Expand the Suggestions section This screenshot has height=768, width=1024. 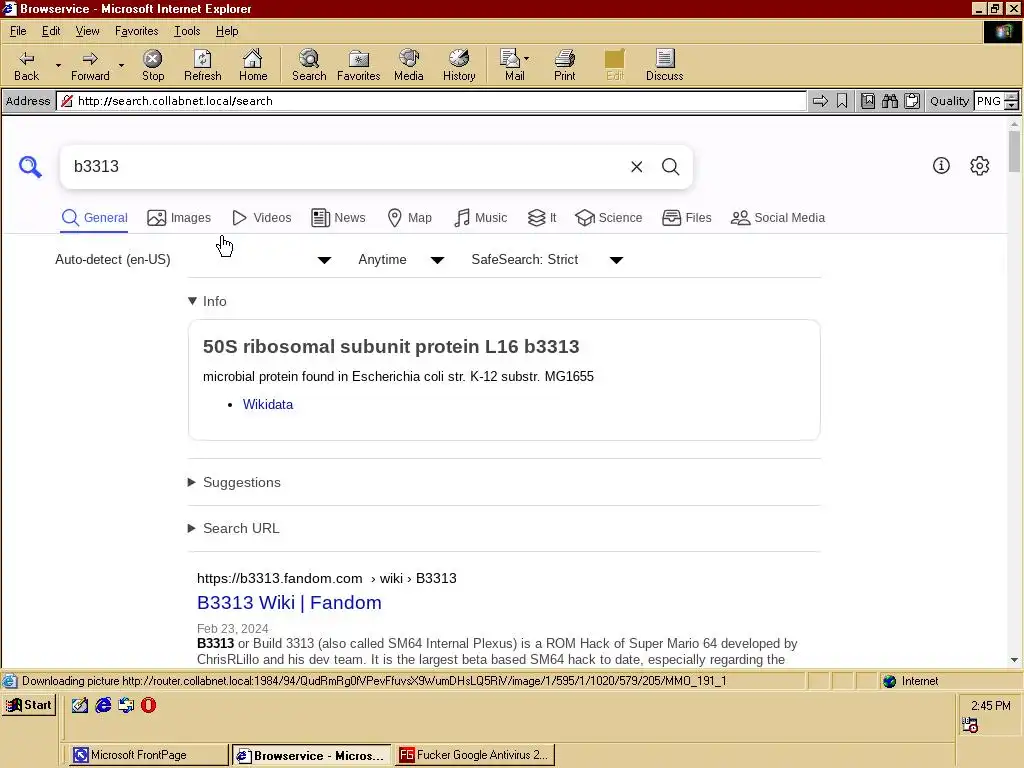coord(234,482)
